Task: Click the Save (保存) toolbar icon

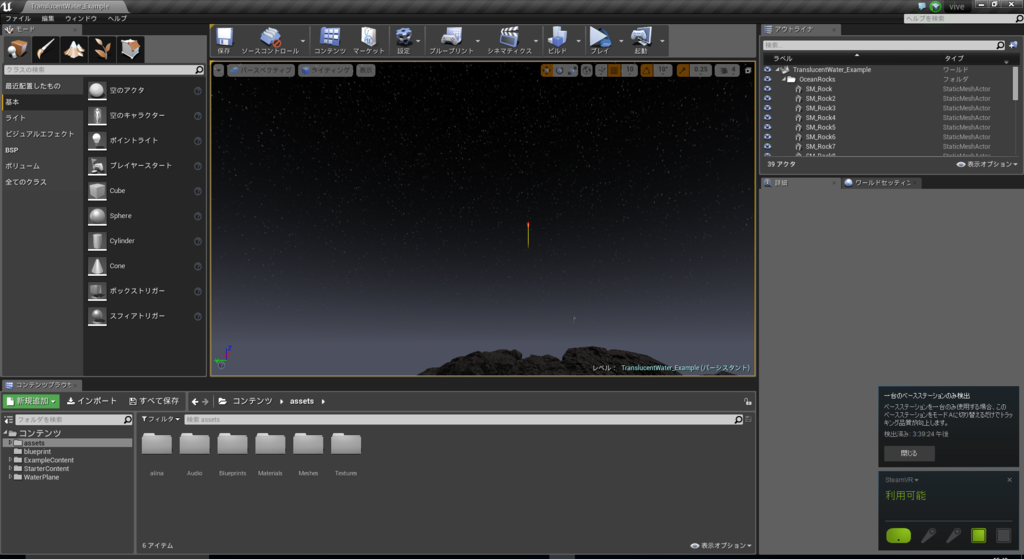Action: pos(224,37)
